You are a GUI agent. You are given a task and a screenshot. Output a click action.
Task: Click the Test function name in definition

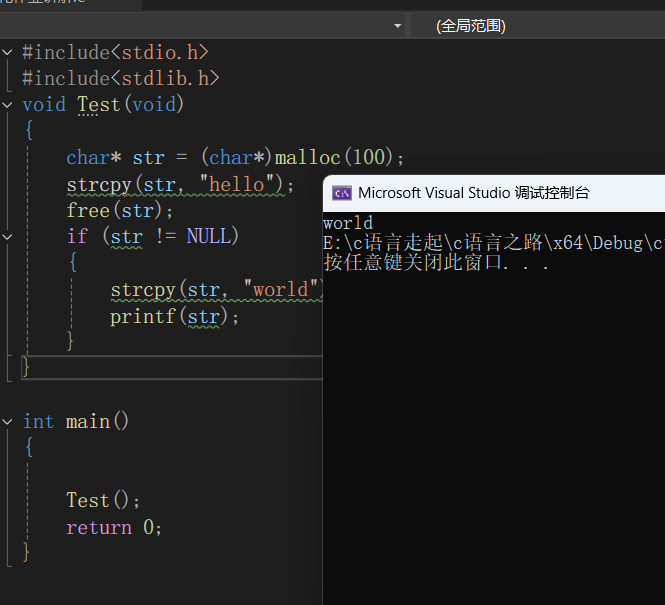99,104
